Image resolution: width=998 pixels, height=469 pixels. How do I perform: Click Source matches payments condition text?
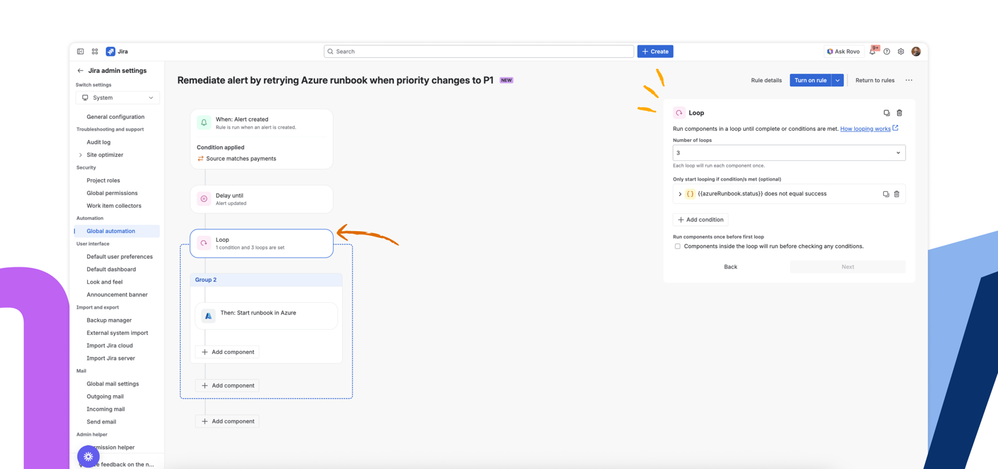(x=241, y=158)
